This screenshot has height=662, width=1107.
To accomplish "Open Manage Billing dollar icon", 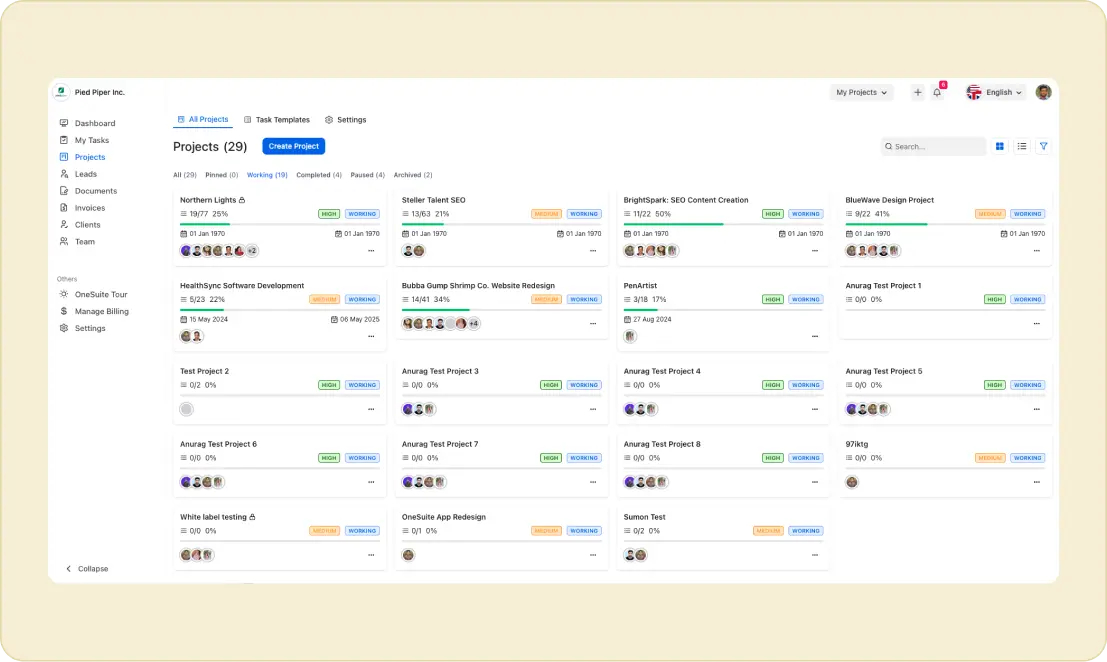I will click(64, 312).
